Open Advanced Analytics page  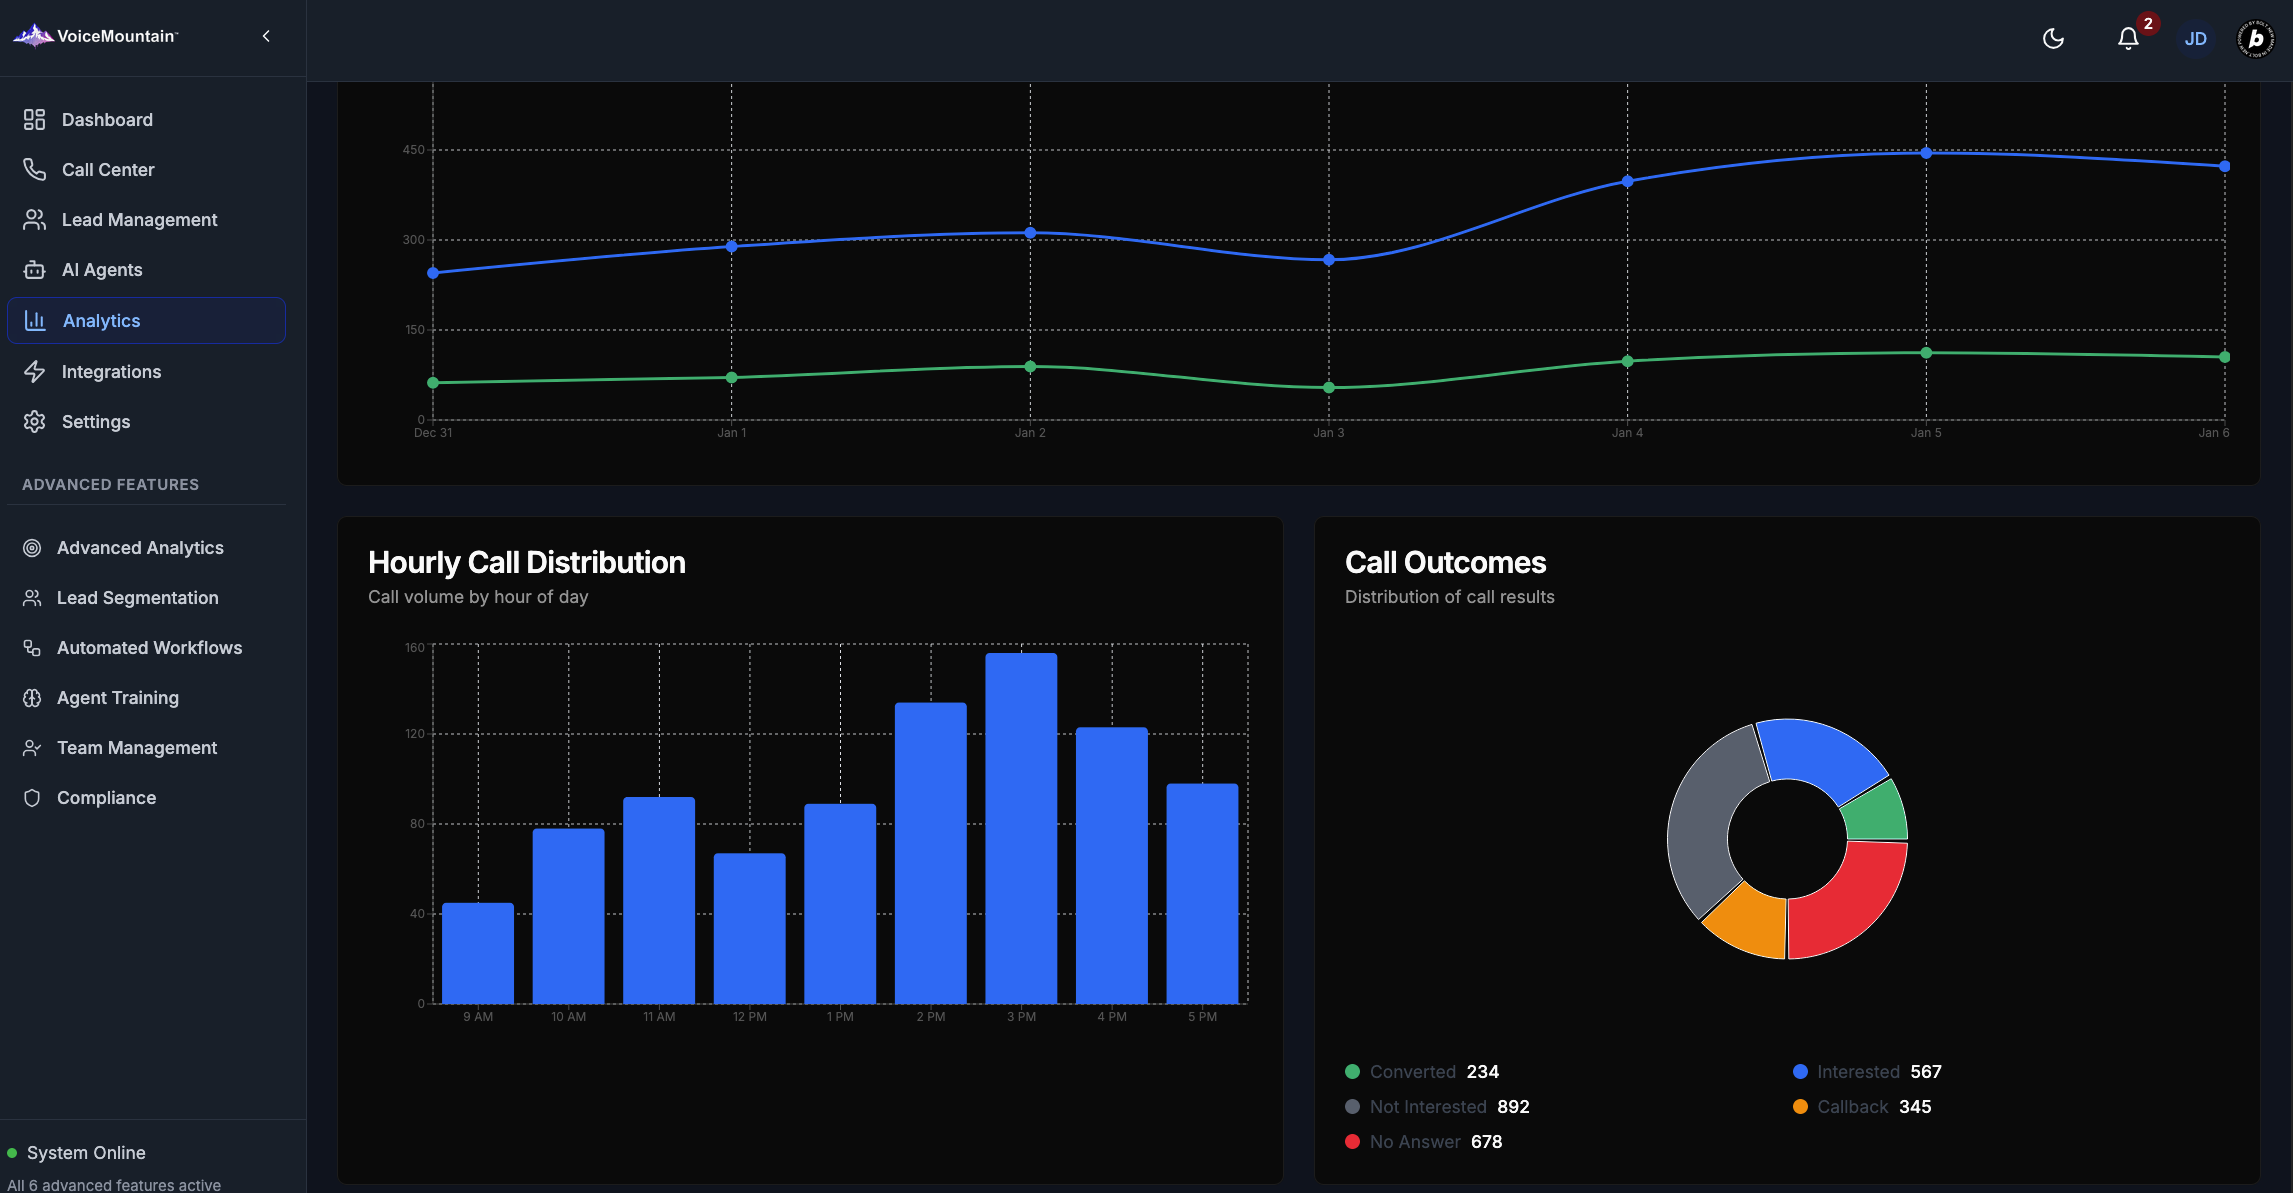(x=140, y=548)
